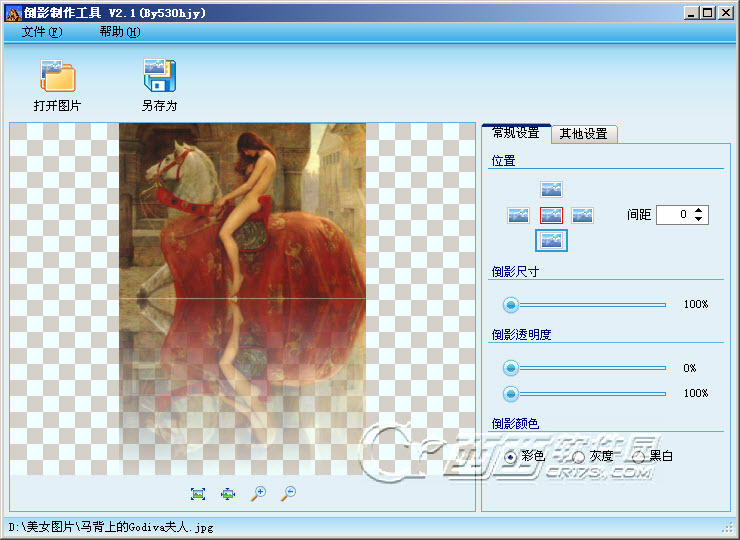Increase 间距 value with up arrow
This screenshot has height=540, width=740.
tap(698, 211)
